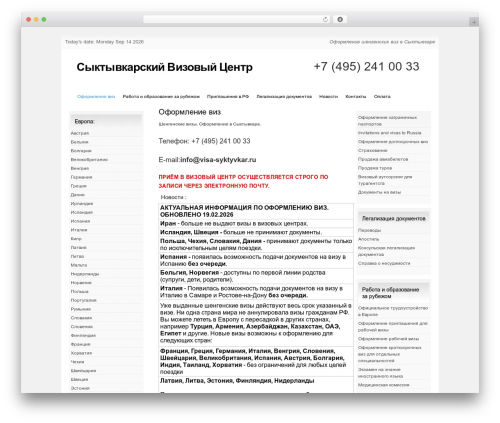Open Работа и образование за рубежом menu
Viewport: 500px width, 423px height.
(x=161, y=97)
